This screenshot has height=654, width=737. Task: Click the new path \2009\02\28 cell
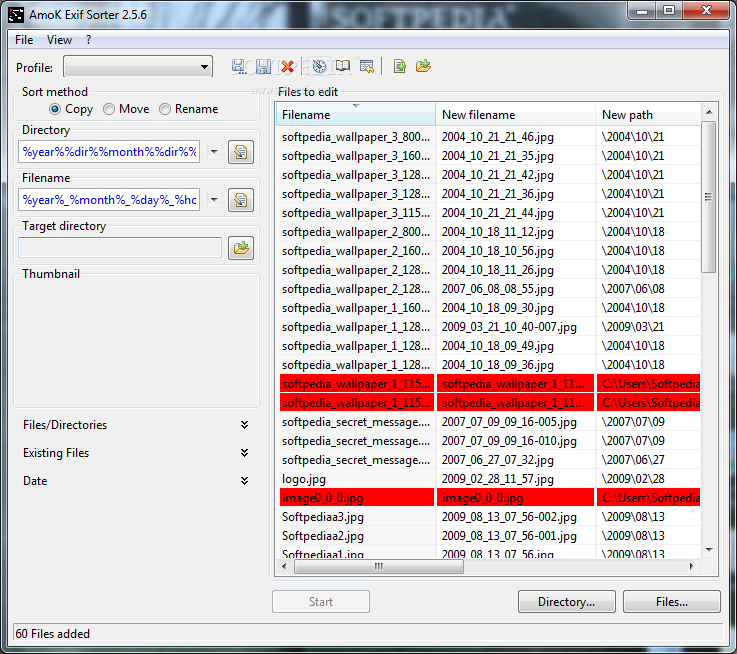[649, 479]
